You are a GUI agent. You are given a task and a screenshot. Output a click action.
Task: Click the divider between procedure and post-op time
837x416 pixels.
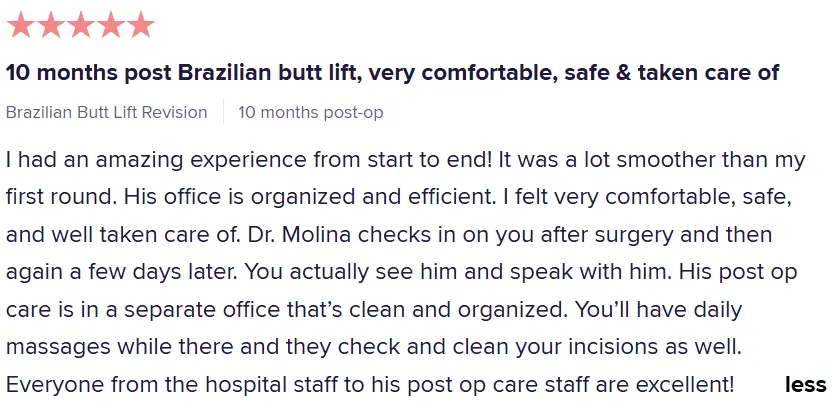pos(223,112)
